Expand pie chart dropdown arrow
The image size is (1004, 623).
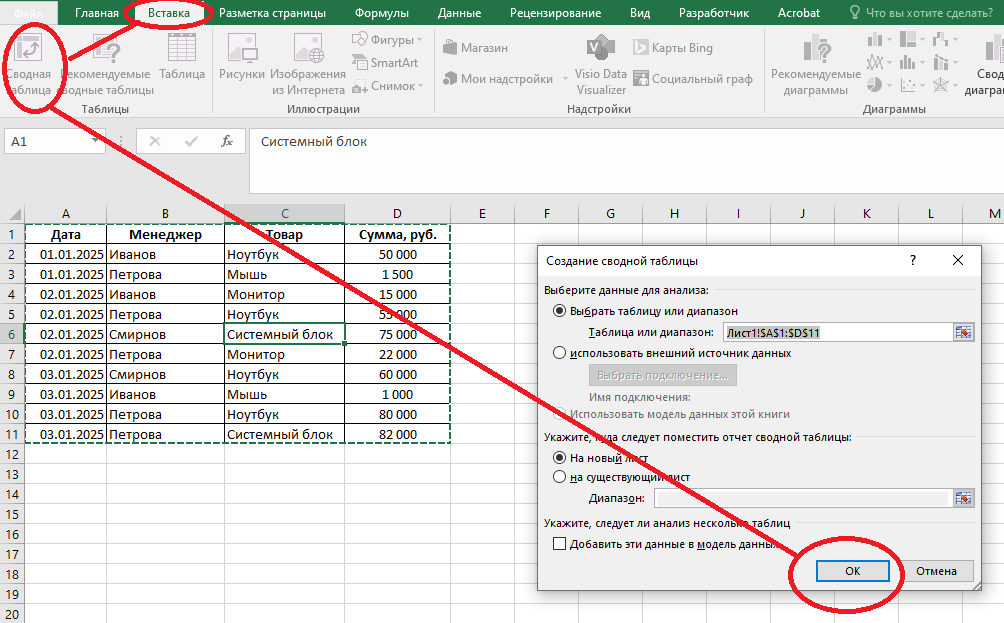[x=889, y=85]
